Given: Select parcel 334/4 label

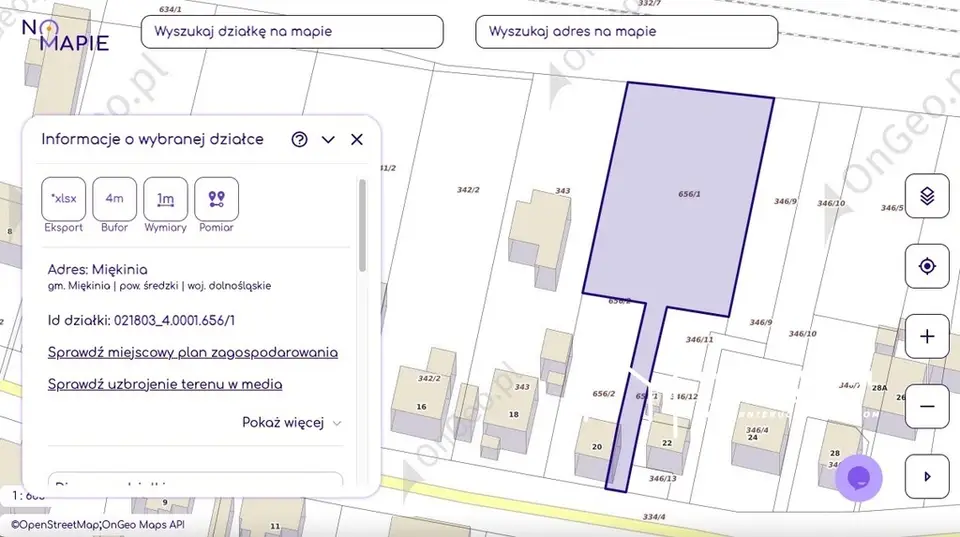Looking at the screenshot, I should pos(654,517).
